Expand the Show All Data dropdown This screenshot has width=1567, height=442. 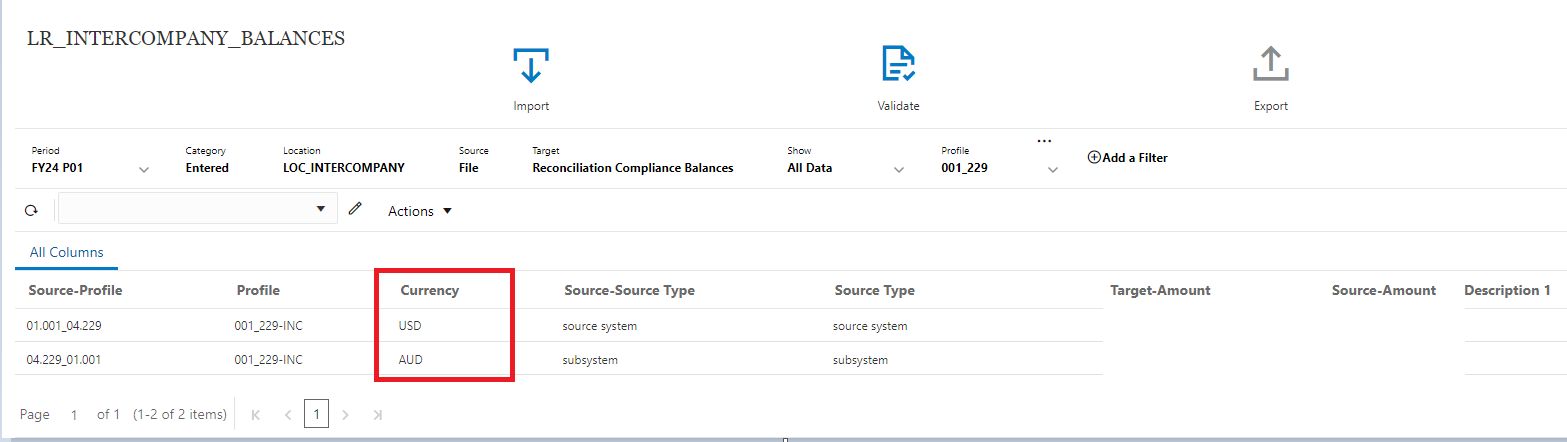(x=899, y=170)
